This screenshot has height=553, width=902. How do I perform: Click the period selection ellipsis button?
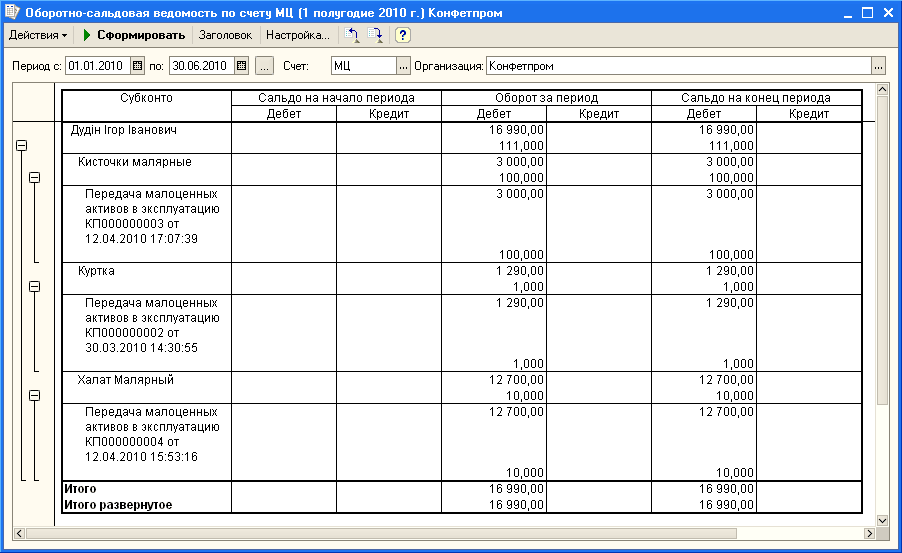(x=263, y=66)
